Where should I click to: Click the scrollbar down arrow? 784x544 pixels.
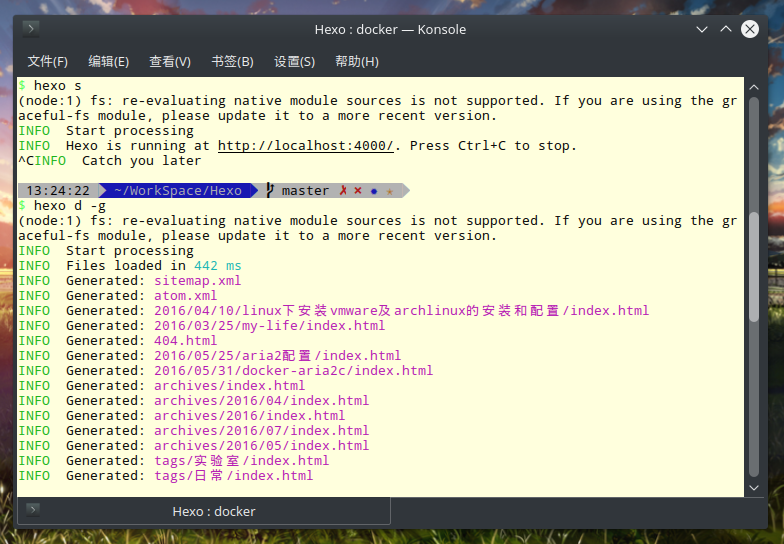(x=754, y=488)
